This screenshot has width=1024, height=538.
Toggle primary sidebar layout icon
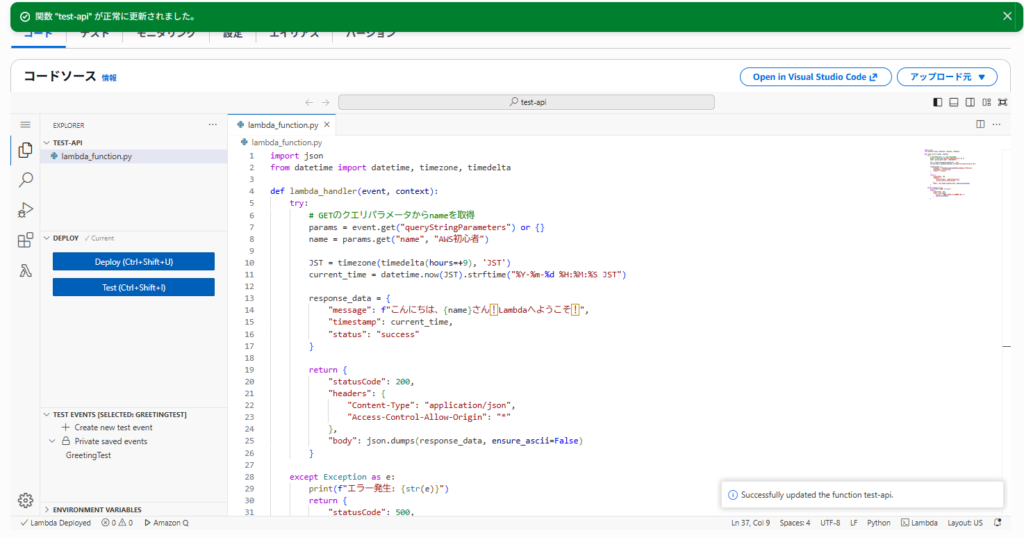point(938,103)
